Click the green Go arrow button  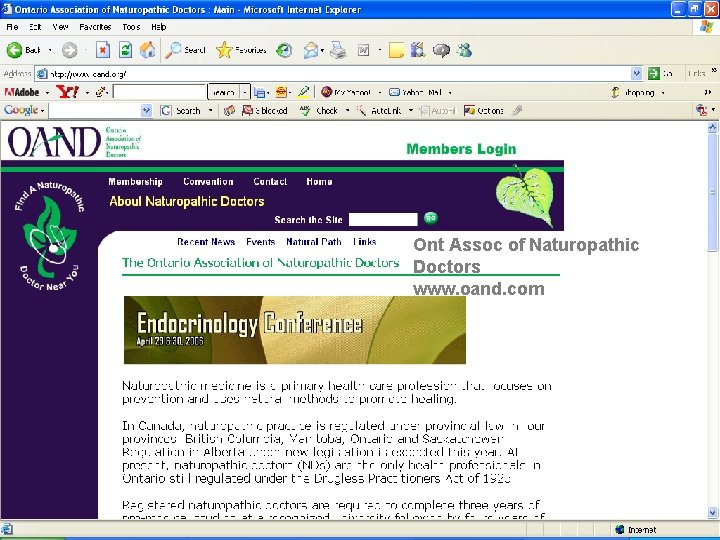(653, 73)
